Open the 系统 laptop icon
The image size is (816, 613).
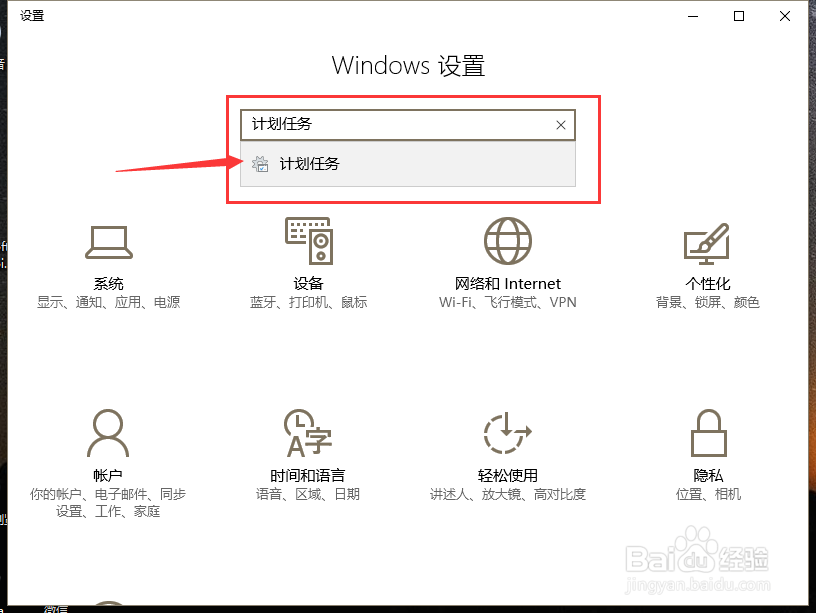pos(109,242)
